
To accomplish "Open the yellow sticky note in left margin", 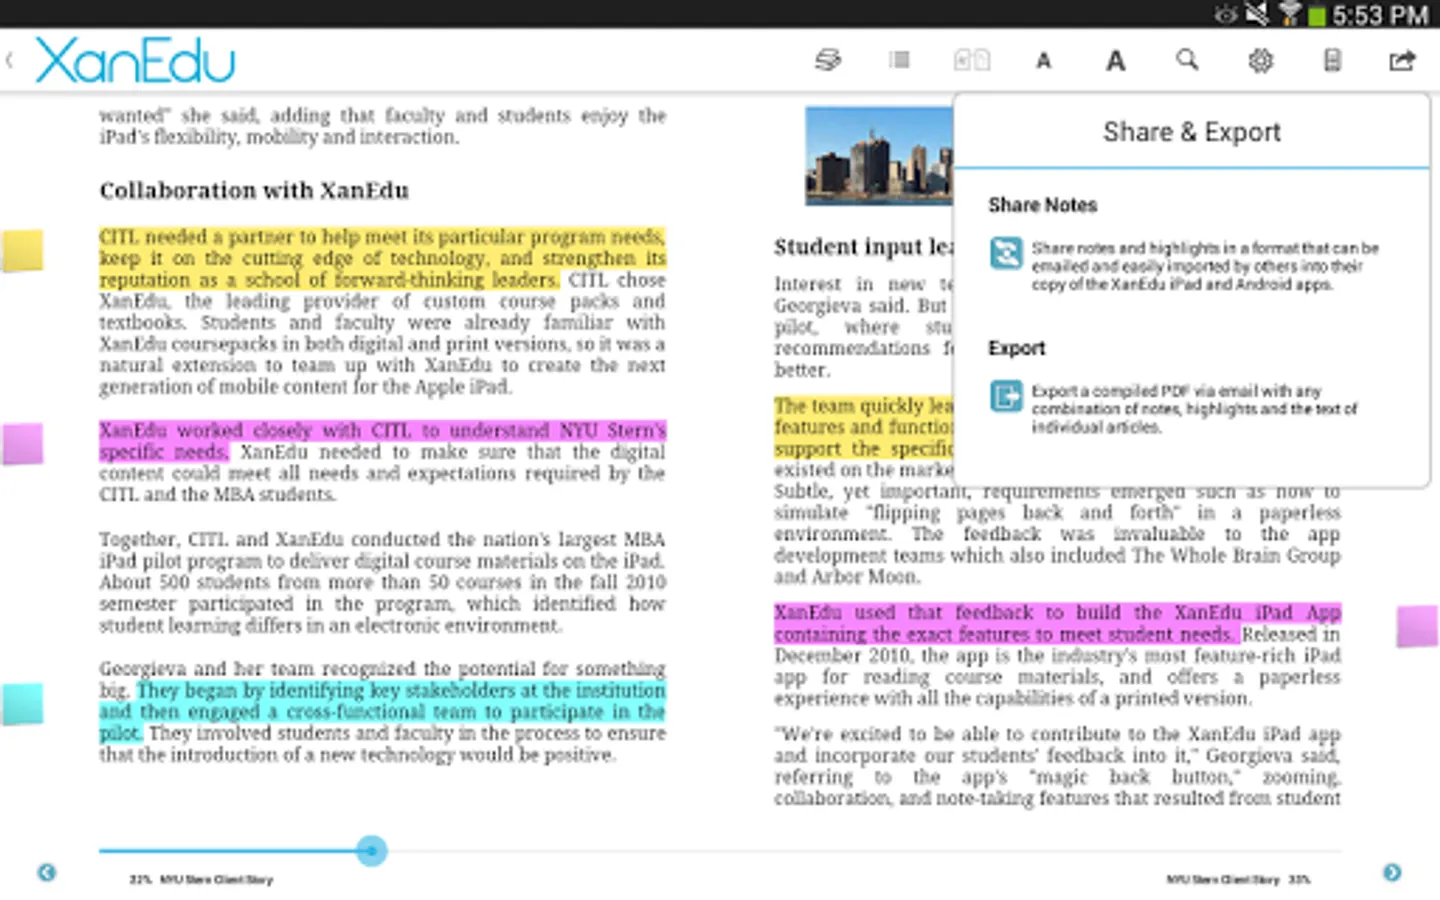I will coord(22,251).
